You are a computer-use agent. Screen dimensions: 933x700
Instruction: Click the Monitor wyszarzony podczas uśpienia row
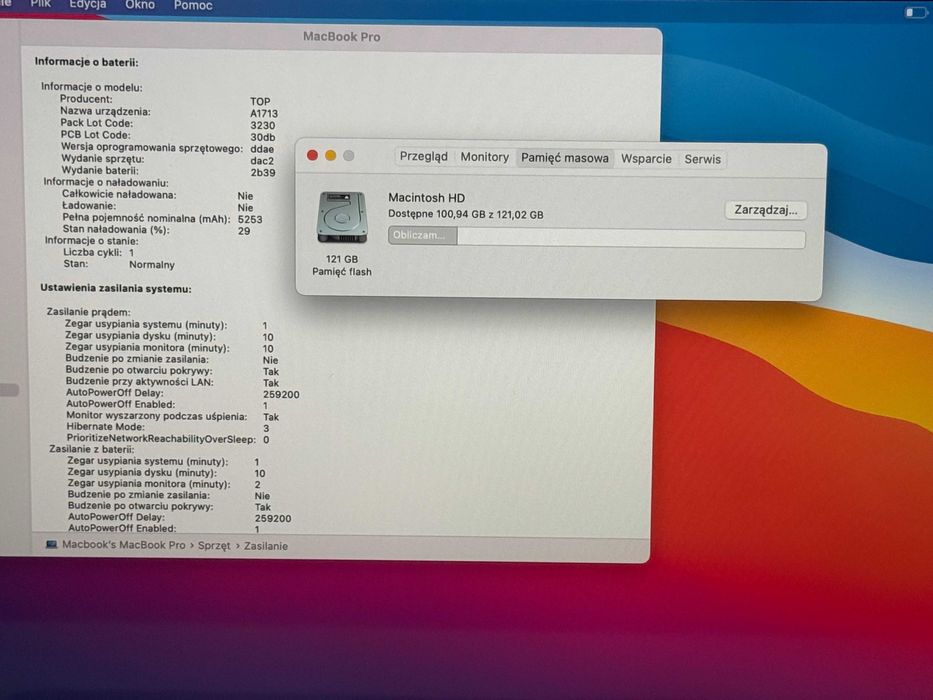click(173, 416)
